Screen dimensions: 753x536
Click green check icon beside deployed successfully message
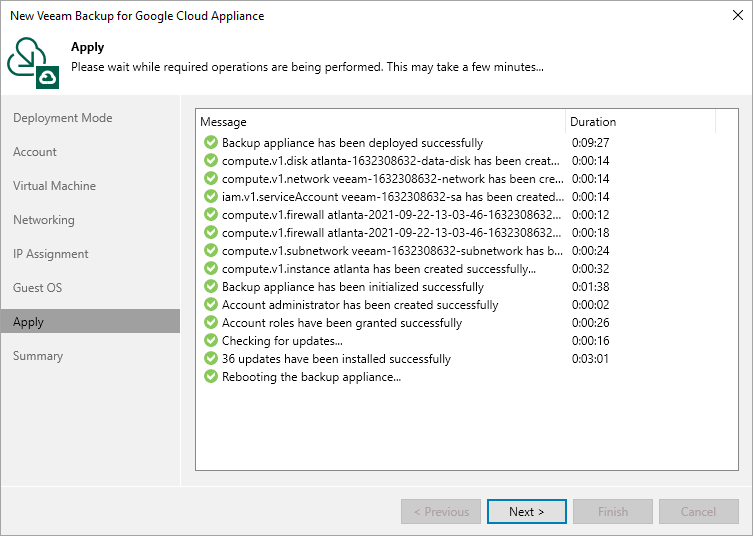[x=210, y=143]
